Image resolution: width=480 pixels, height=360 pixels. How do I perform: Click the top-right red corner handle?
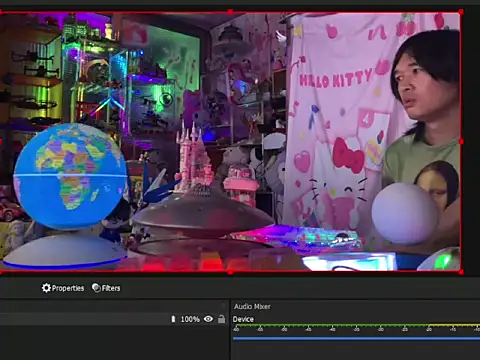coord(461,12)
